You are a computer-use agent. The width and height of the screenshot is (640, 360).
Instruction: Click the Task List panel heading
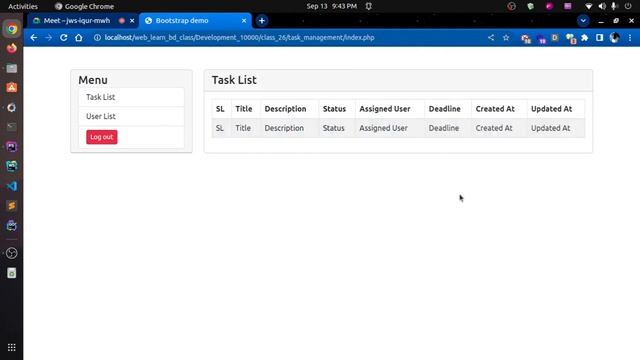(234, 80)
